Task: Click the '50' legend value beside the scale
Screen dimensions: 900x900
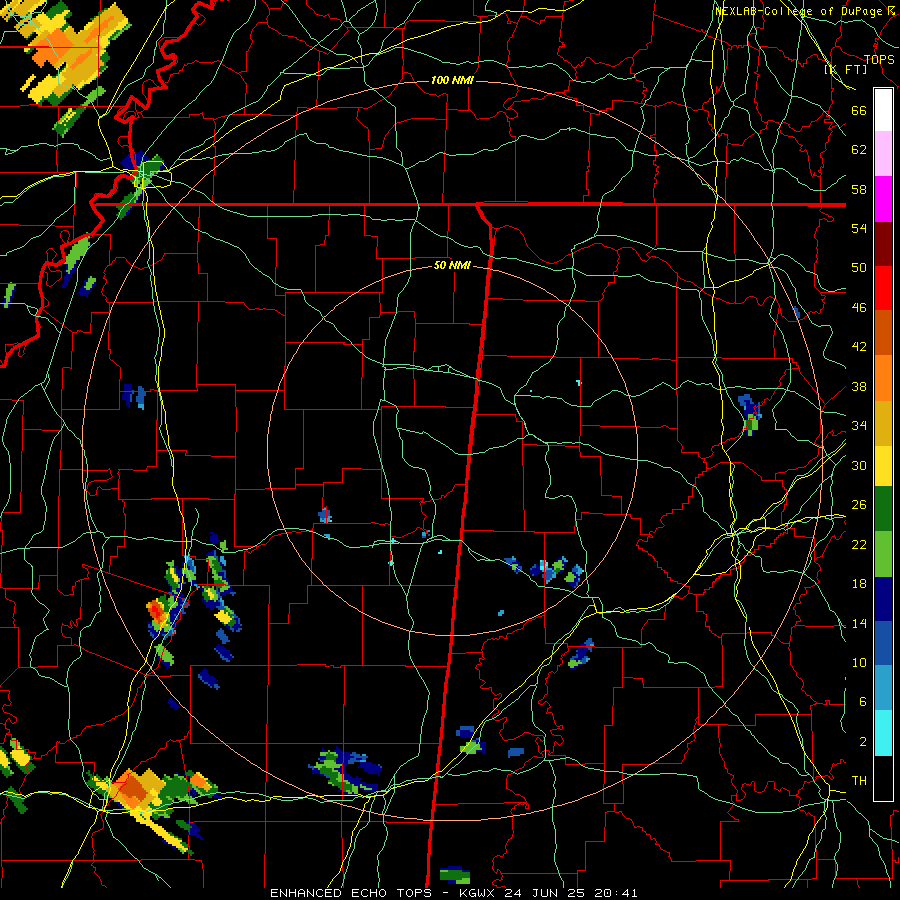Action: pos(859,267)
